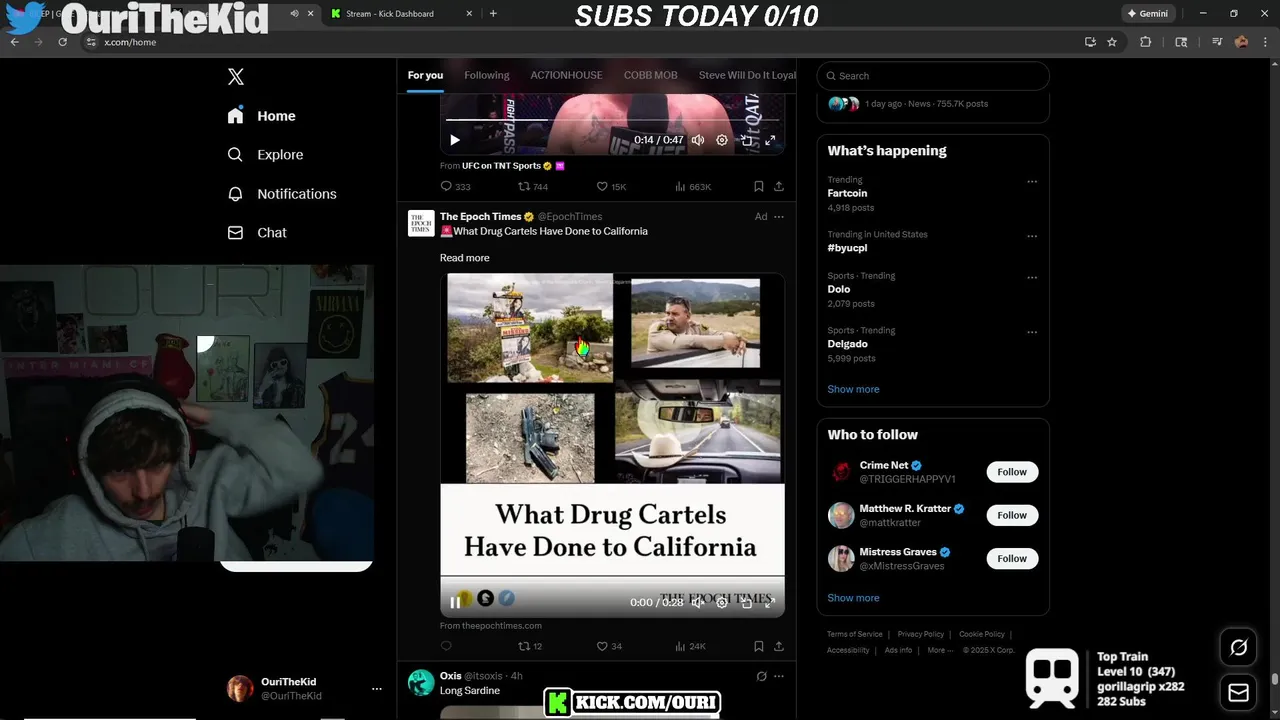Follow Crime Net
Viewport: 1280px width, 720px height.
coord(1012,472)
